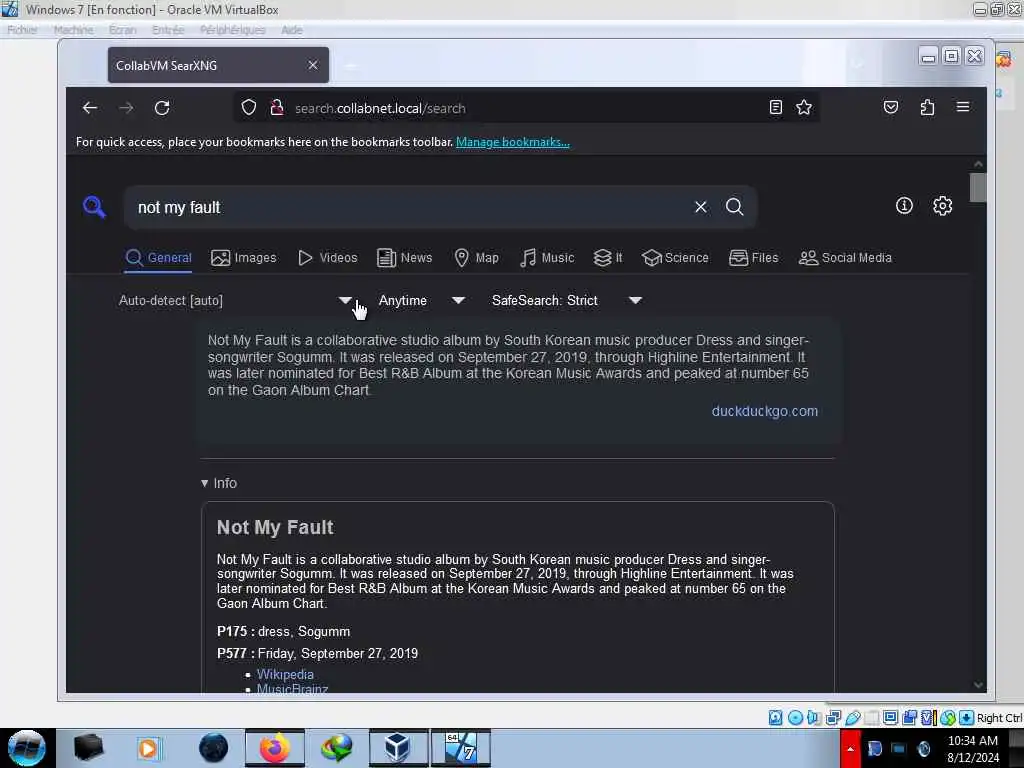Toggle reader view icon in address bar
The image size is (1024, 768).
776,108
